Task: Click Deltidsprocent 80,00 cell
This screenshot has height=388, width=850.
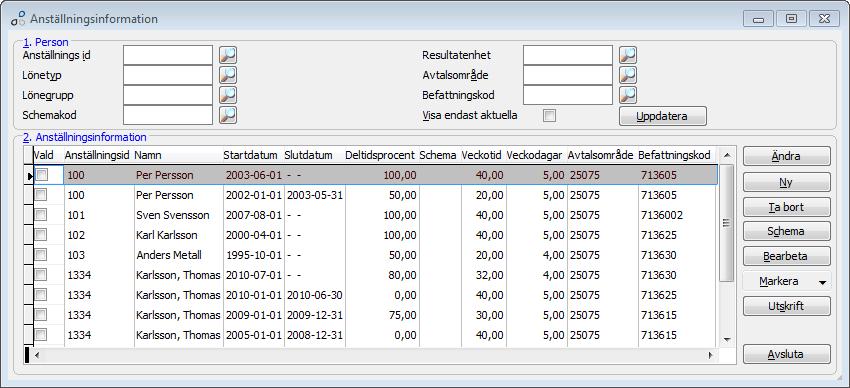Action: [x=382, y=275]
